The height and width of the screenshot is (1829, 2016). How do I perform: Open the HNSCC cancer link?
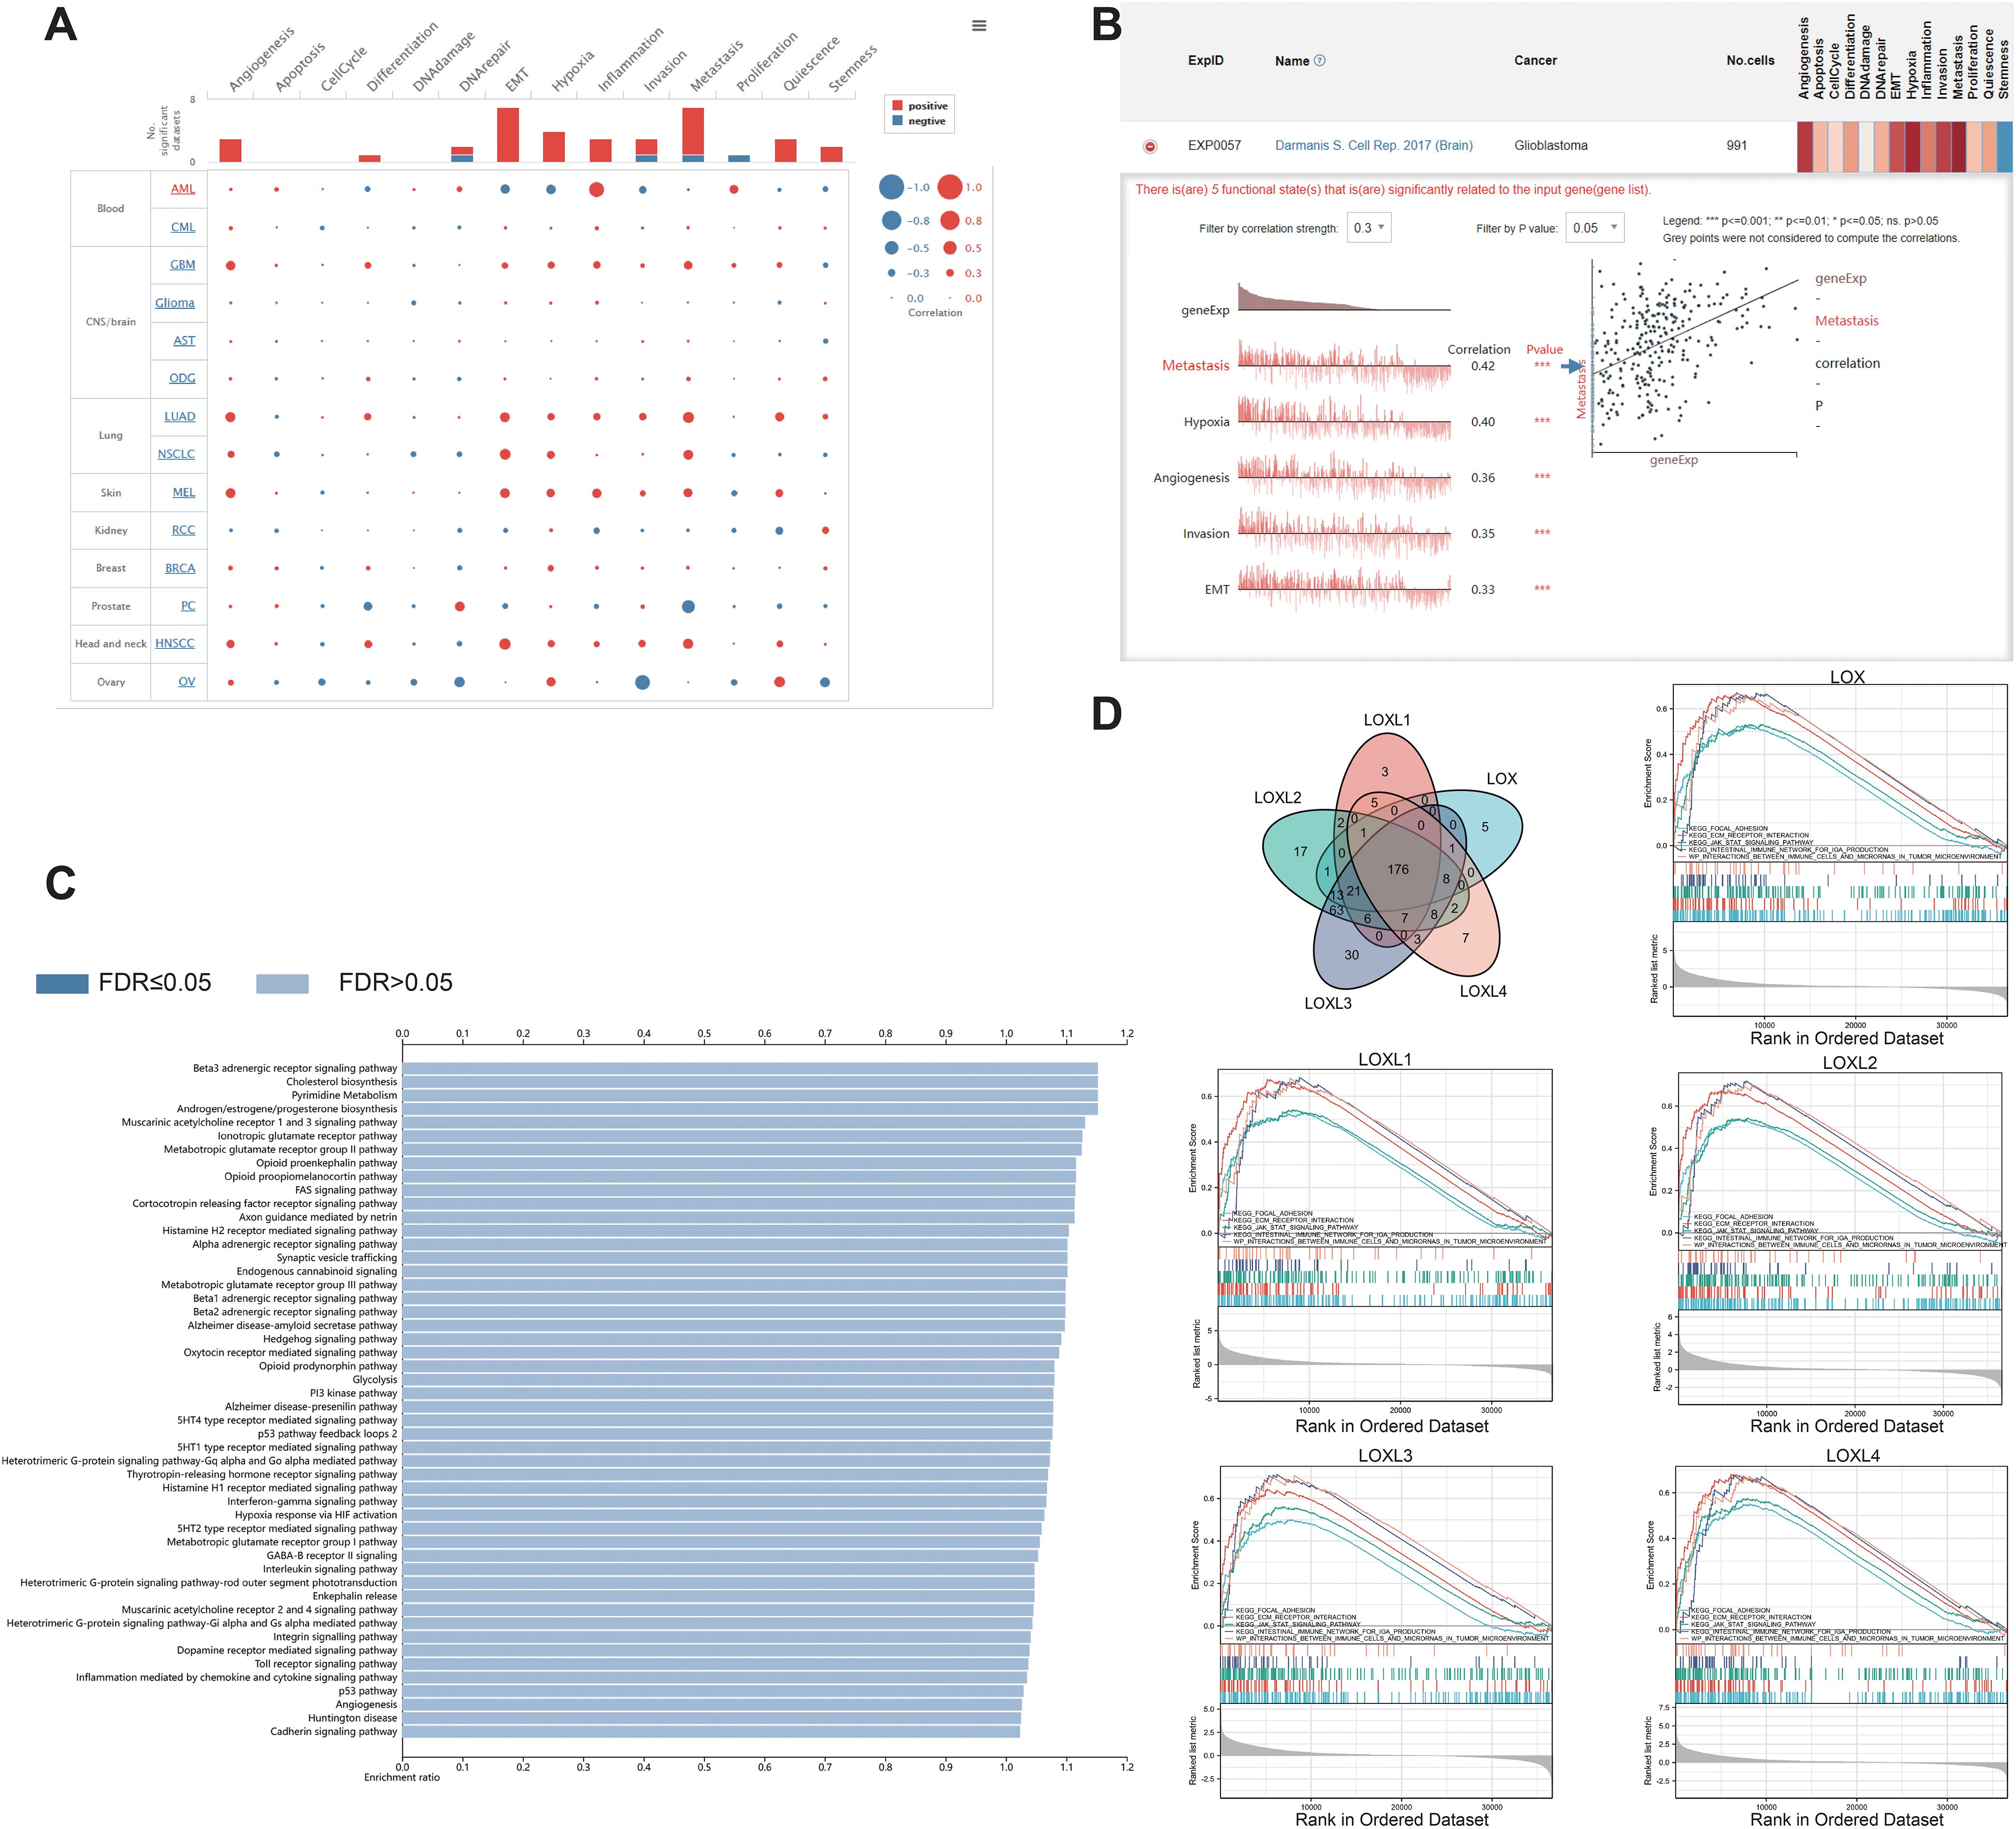[175, 643]
